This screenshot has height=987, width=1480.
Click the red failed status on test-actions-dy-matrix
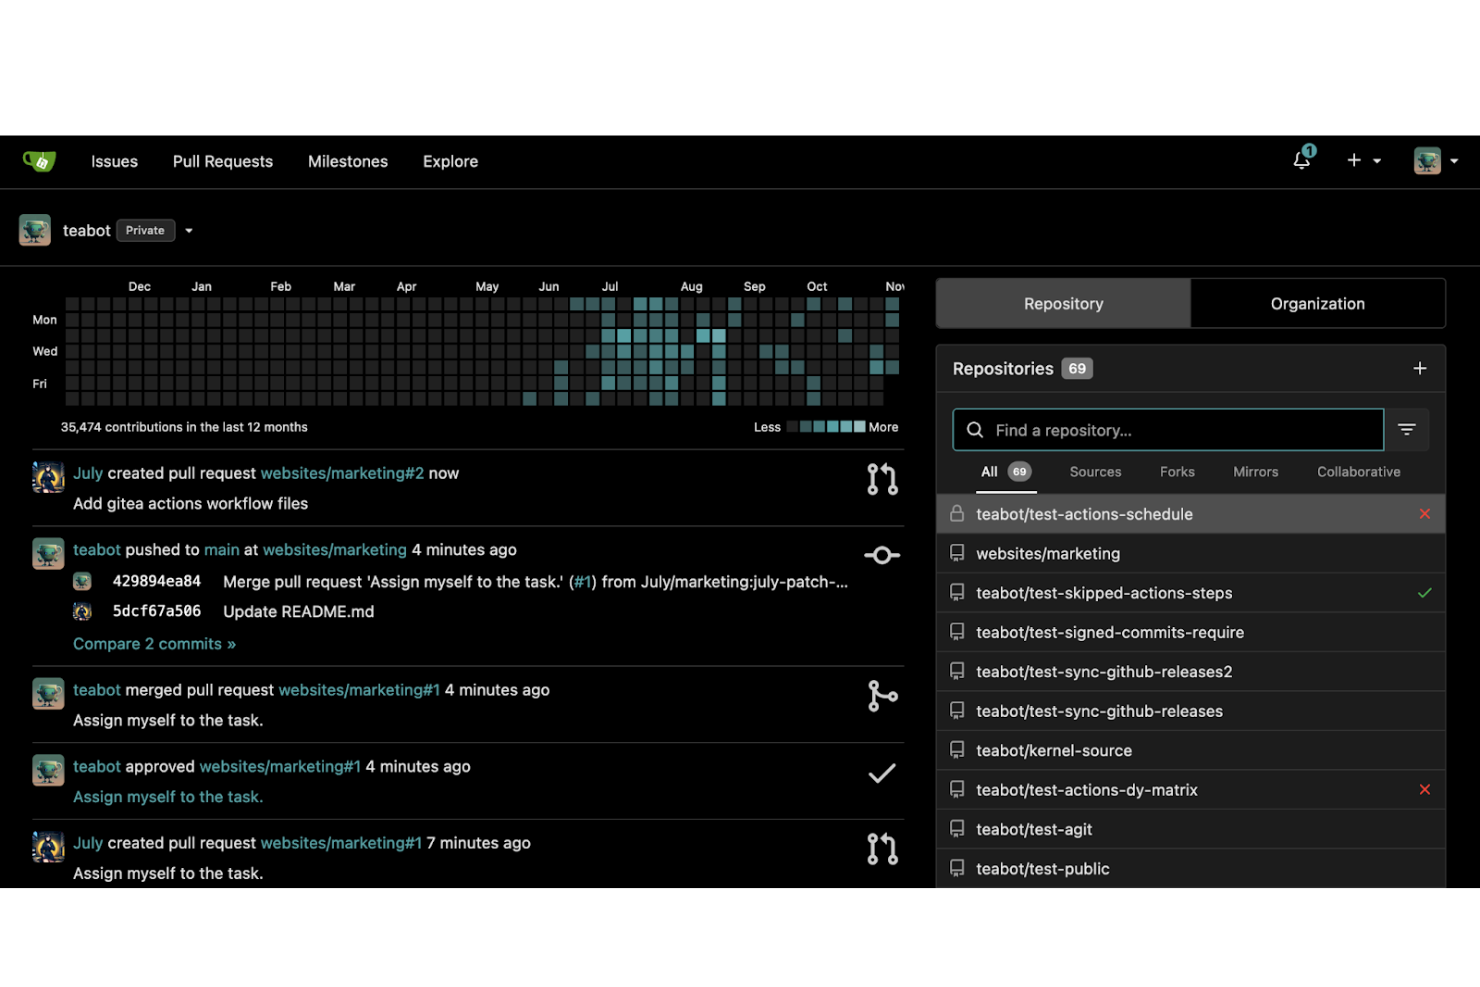(x=1424, y=789)
